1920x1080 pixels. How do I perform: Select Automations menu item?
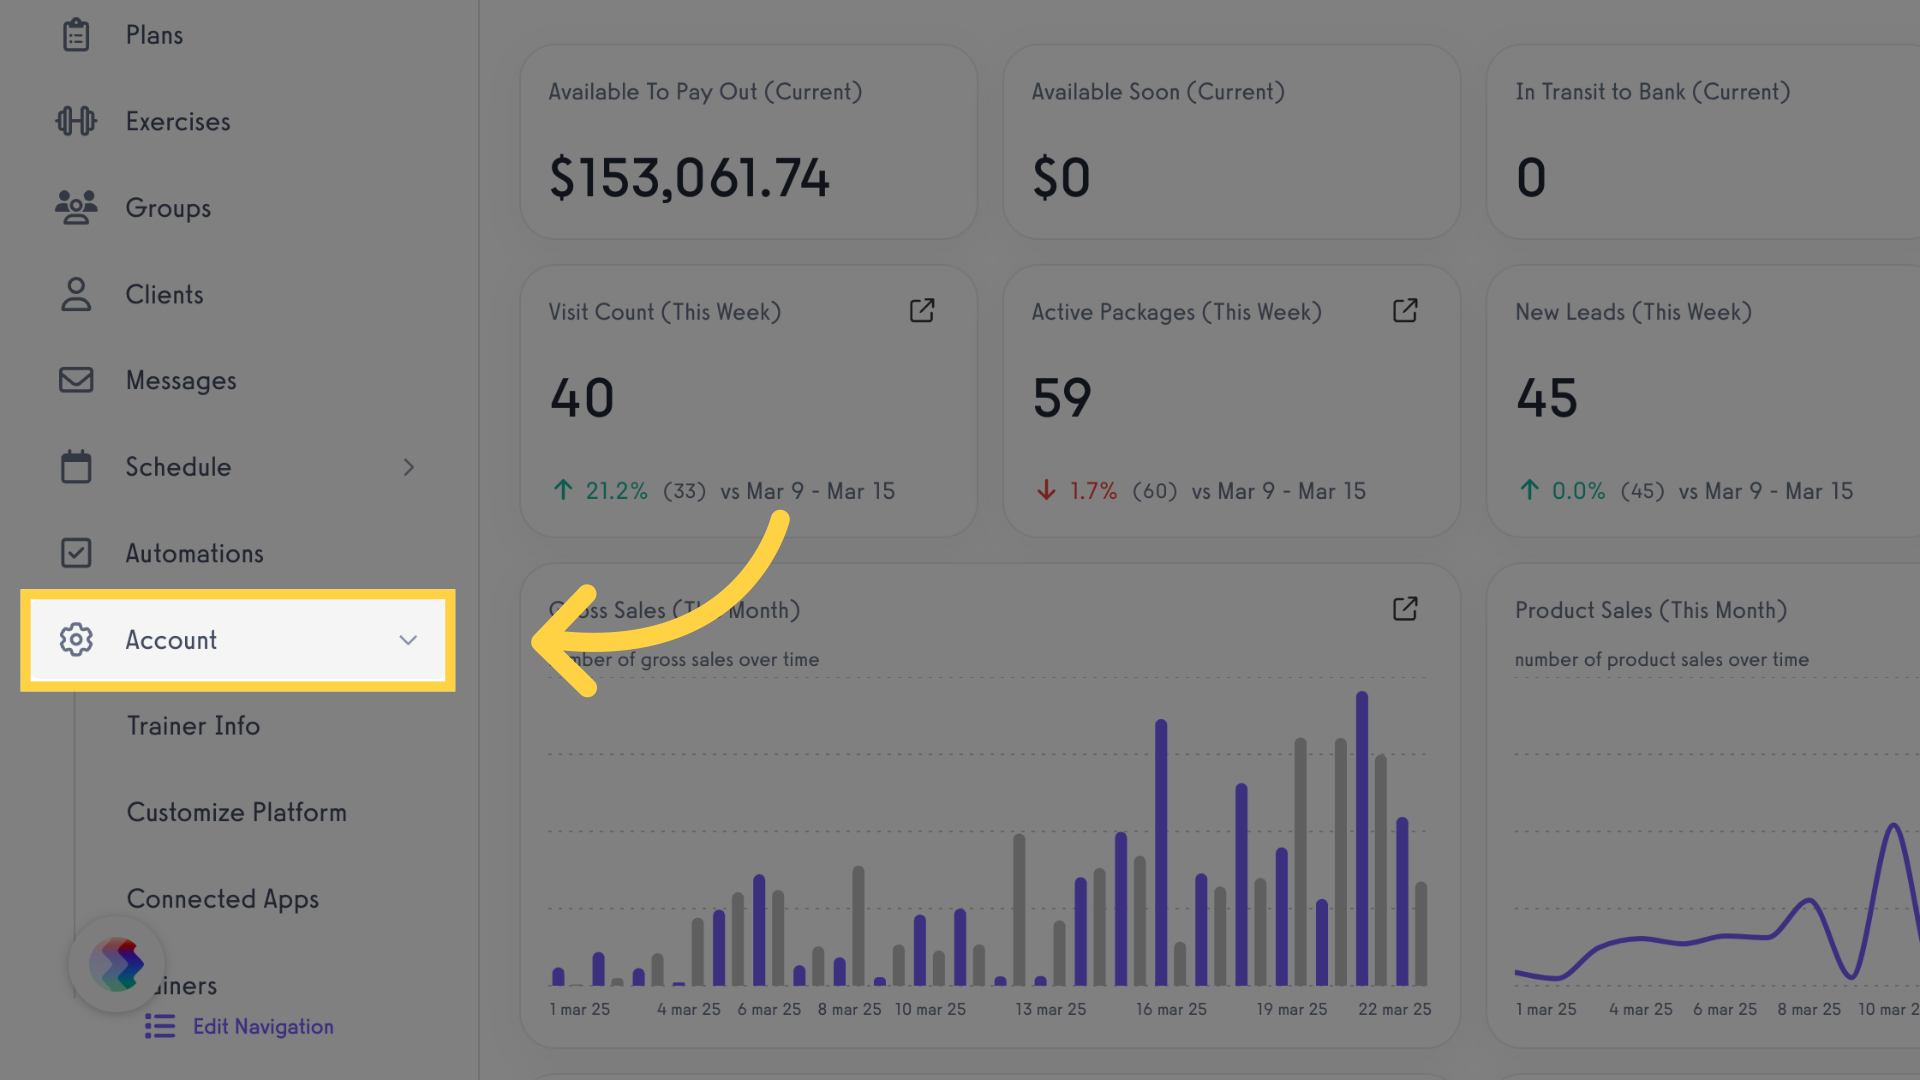tap(194, 553)
